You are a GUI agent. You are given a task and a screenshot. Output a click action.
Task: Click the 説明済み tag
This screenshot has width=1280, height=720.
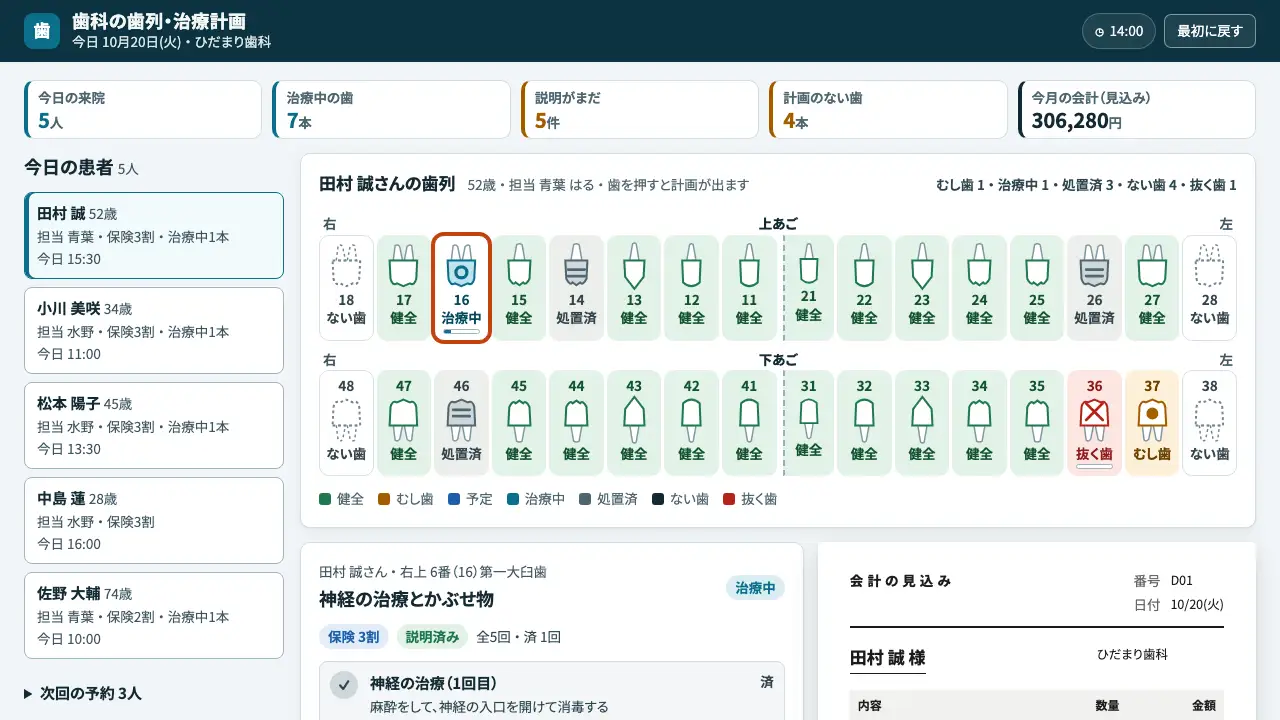click(432, 637)
